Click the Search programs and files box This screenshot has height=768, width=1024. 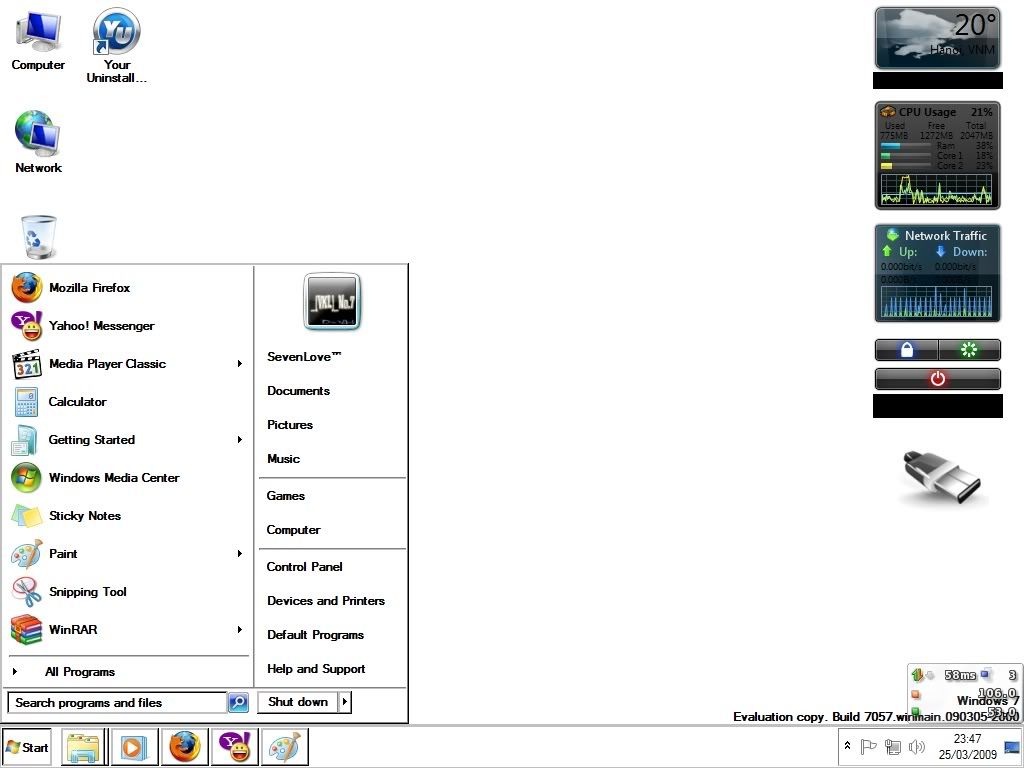tap(116, 703)
